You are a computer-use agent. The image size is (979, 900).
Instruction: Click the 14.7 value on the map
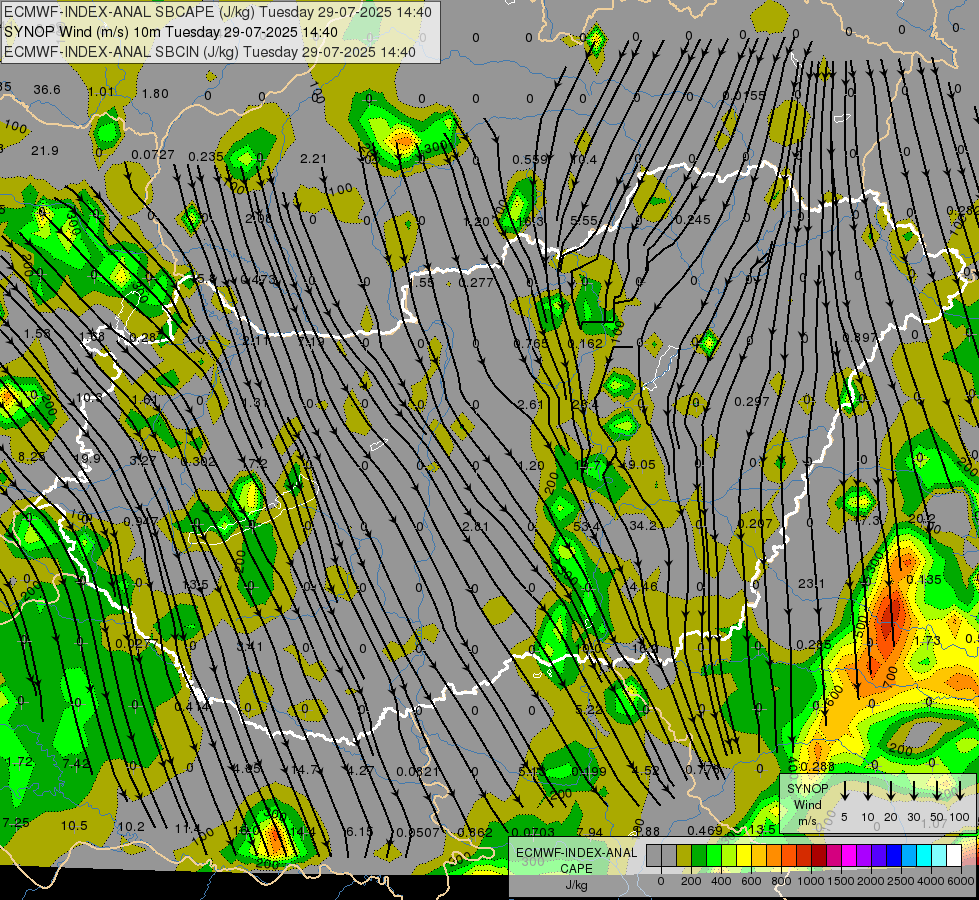[305, 769]
